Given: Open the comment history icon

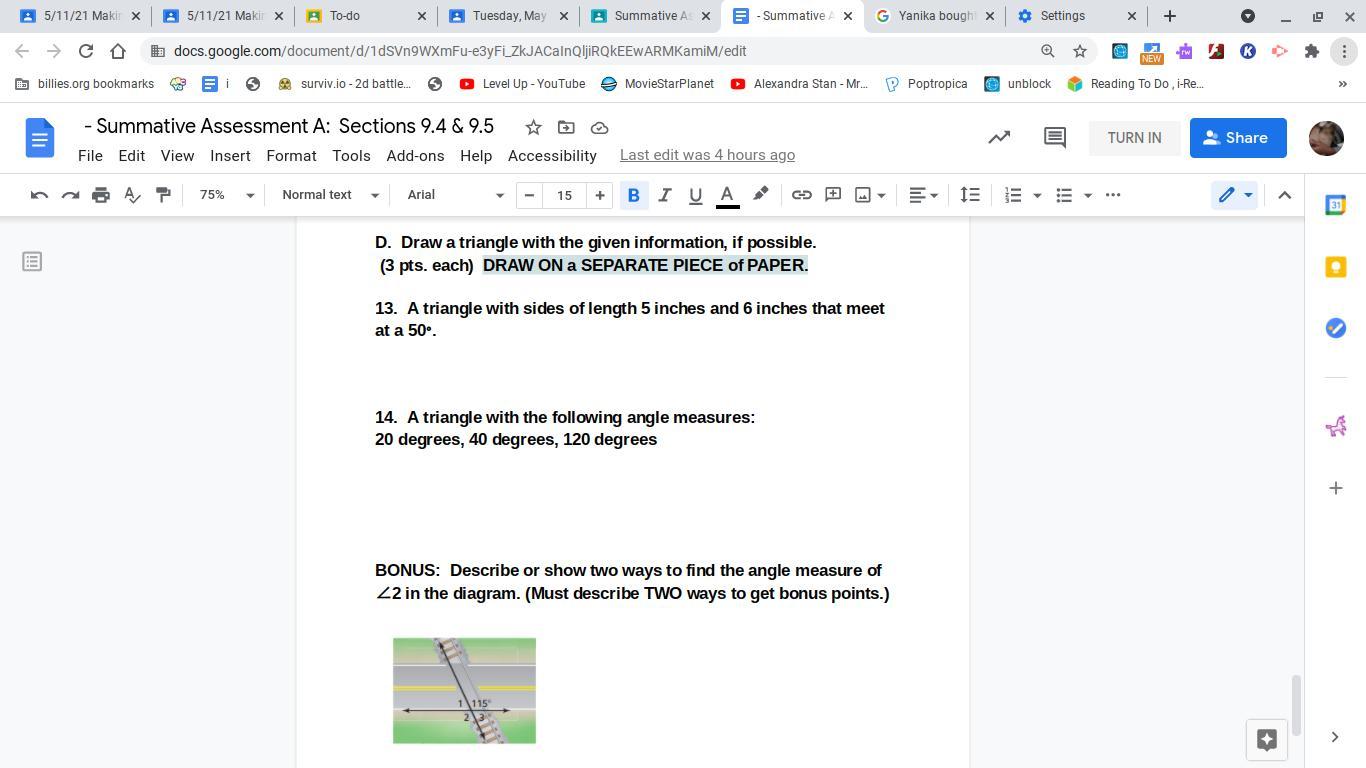Looking at the screenshot, I should [x=1054, y=138].
